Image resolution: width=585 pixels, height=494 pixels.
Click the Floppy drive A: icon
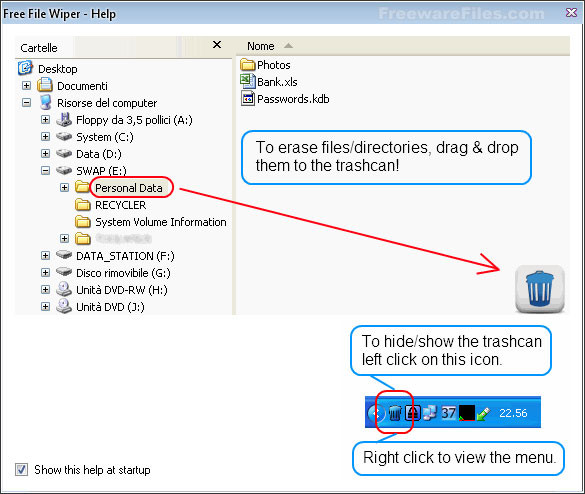pos(64,119)
